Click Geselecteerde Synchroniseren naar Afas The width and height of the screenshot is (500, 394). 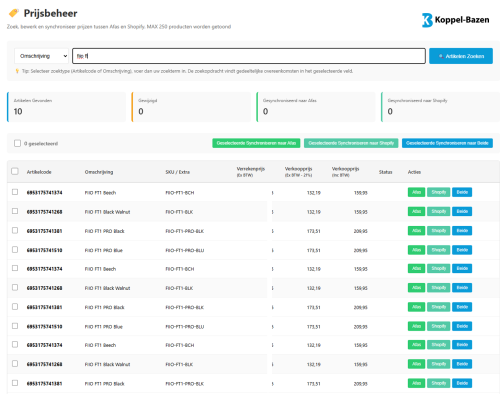[x=256, y=143]
